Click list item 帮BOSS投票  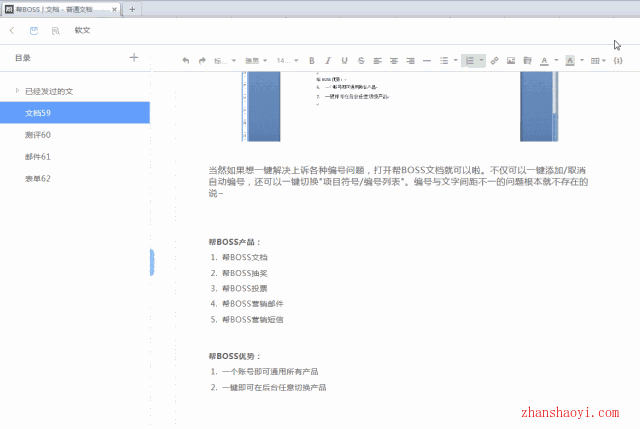tap(245, 289)
